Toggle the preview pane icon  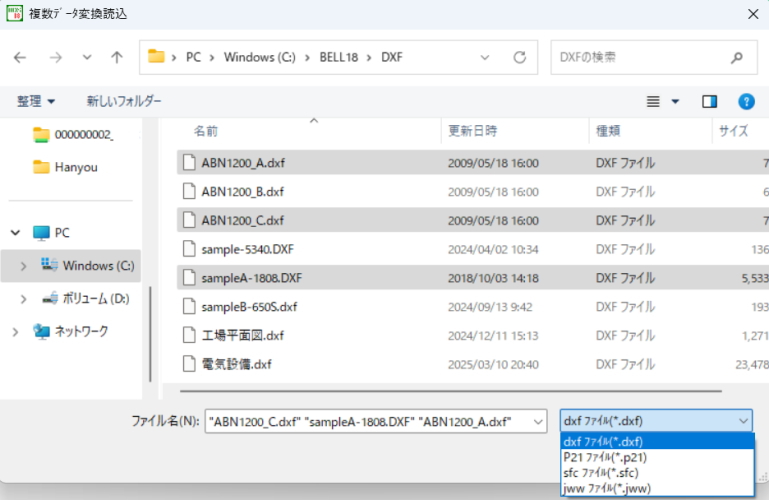(x=710, y=101)
